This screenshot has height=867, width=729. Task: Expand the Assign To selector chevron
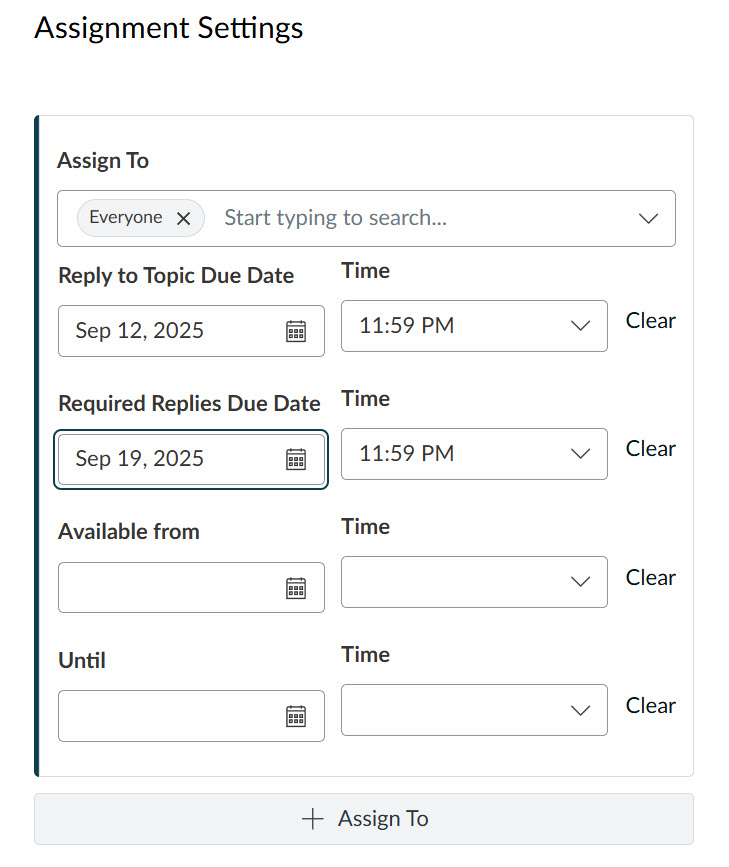pos(648,217)
